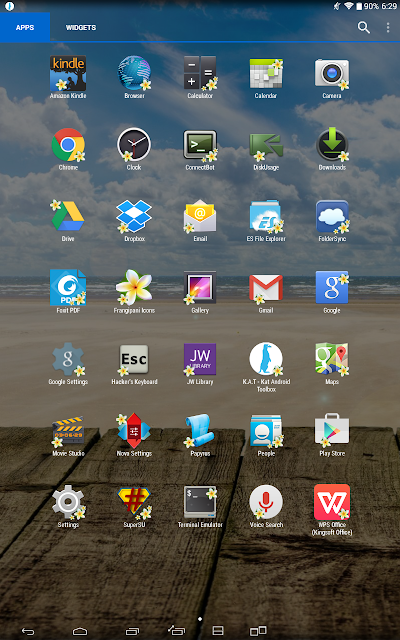Launch the SuperSU app
This screenshot has width=400, height=640.
[x=134, y=503]
